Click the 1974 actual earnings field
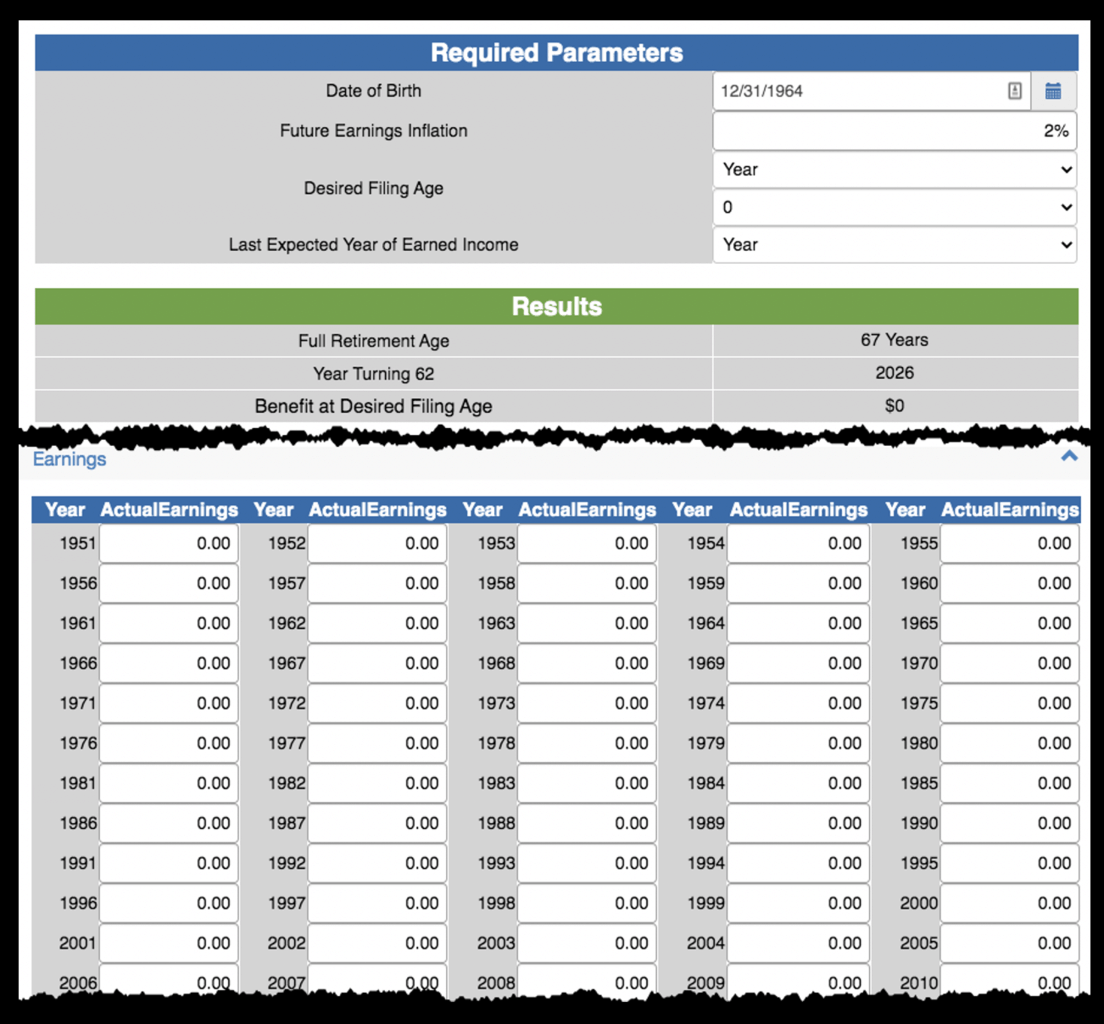 (798, 704)
